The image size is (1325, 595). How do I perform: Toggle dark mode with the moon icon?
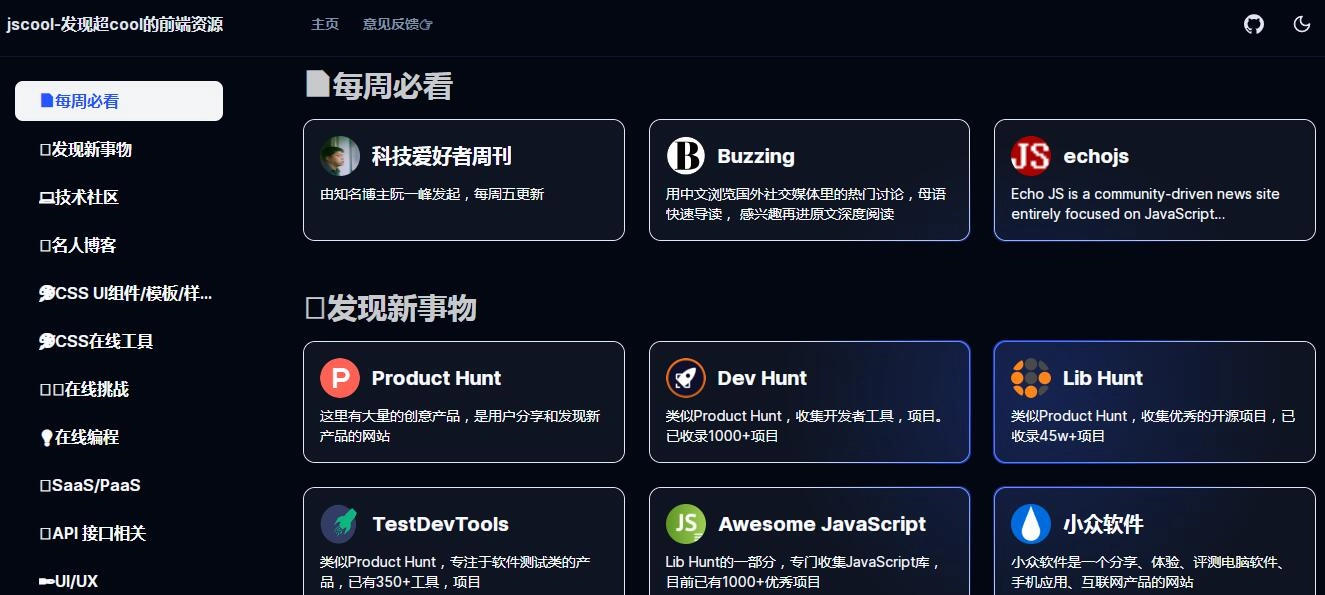pos(1301,24)
